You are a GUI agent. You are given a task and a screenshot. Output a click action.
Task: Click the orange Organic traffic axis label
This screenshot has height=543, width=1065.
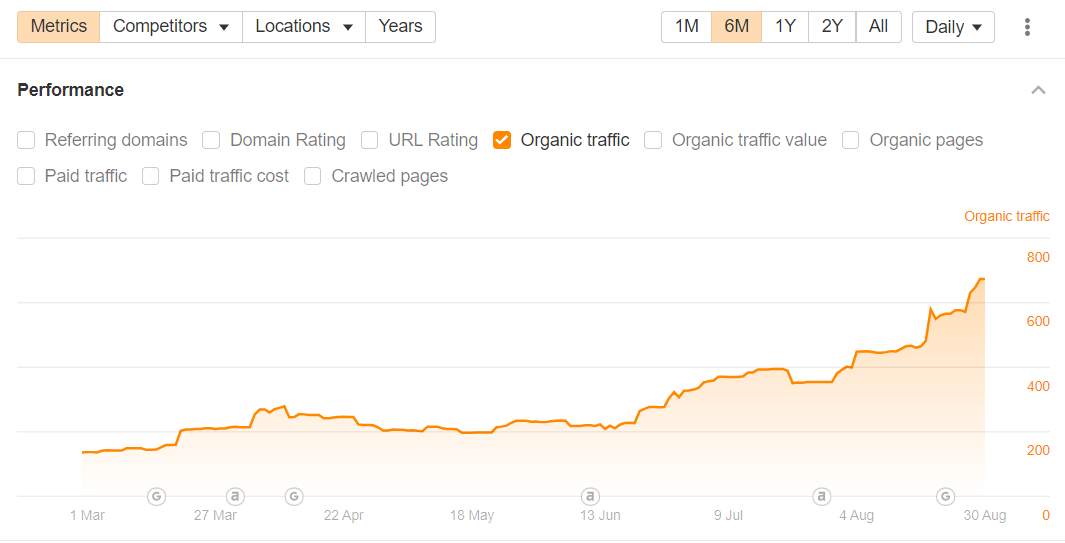click(1007, 216)
